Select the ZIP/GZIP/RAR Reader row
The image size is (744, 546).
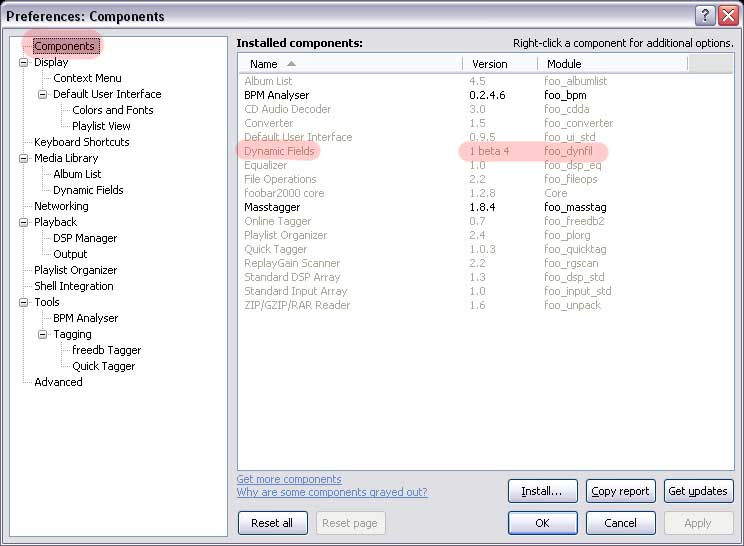(x=485, y=305)
